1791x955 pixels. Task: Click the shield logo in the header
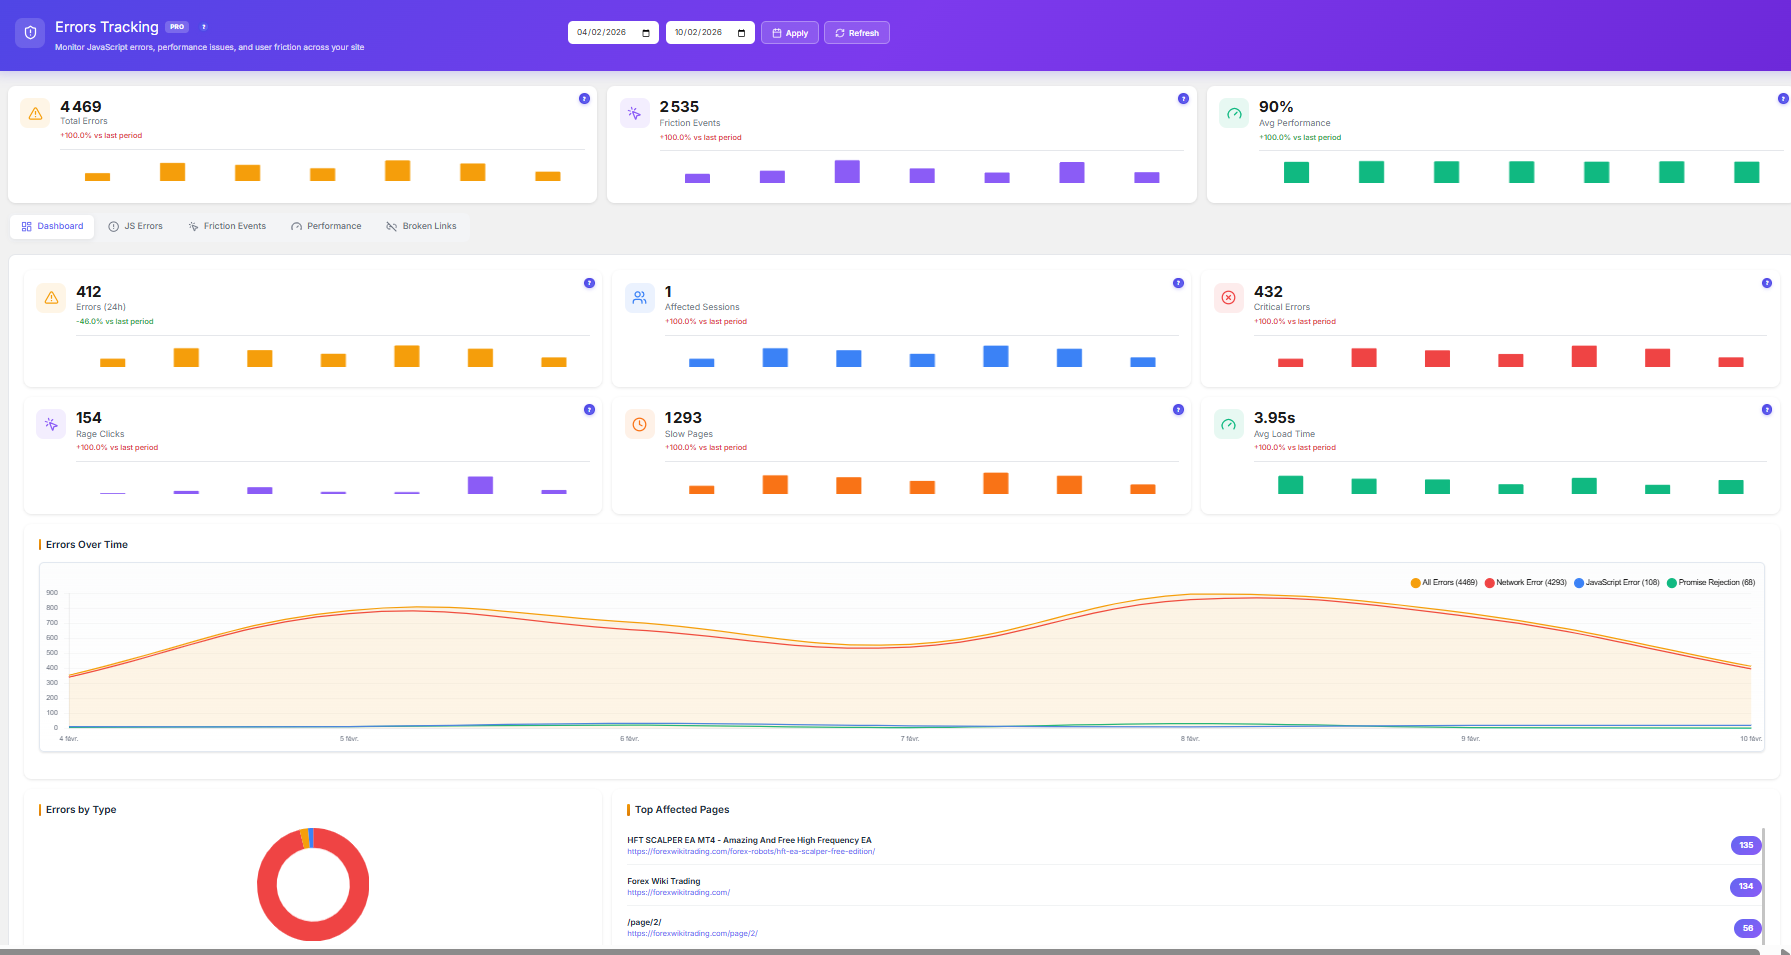29,33
